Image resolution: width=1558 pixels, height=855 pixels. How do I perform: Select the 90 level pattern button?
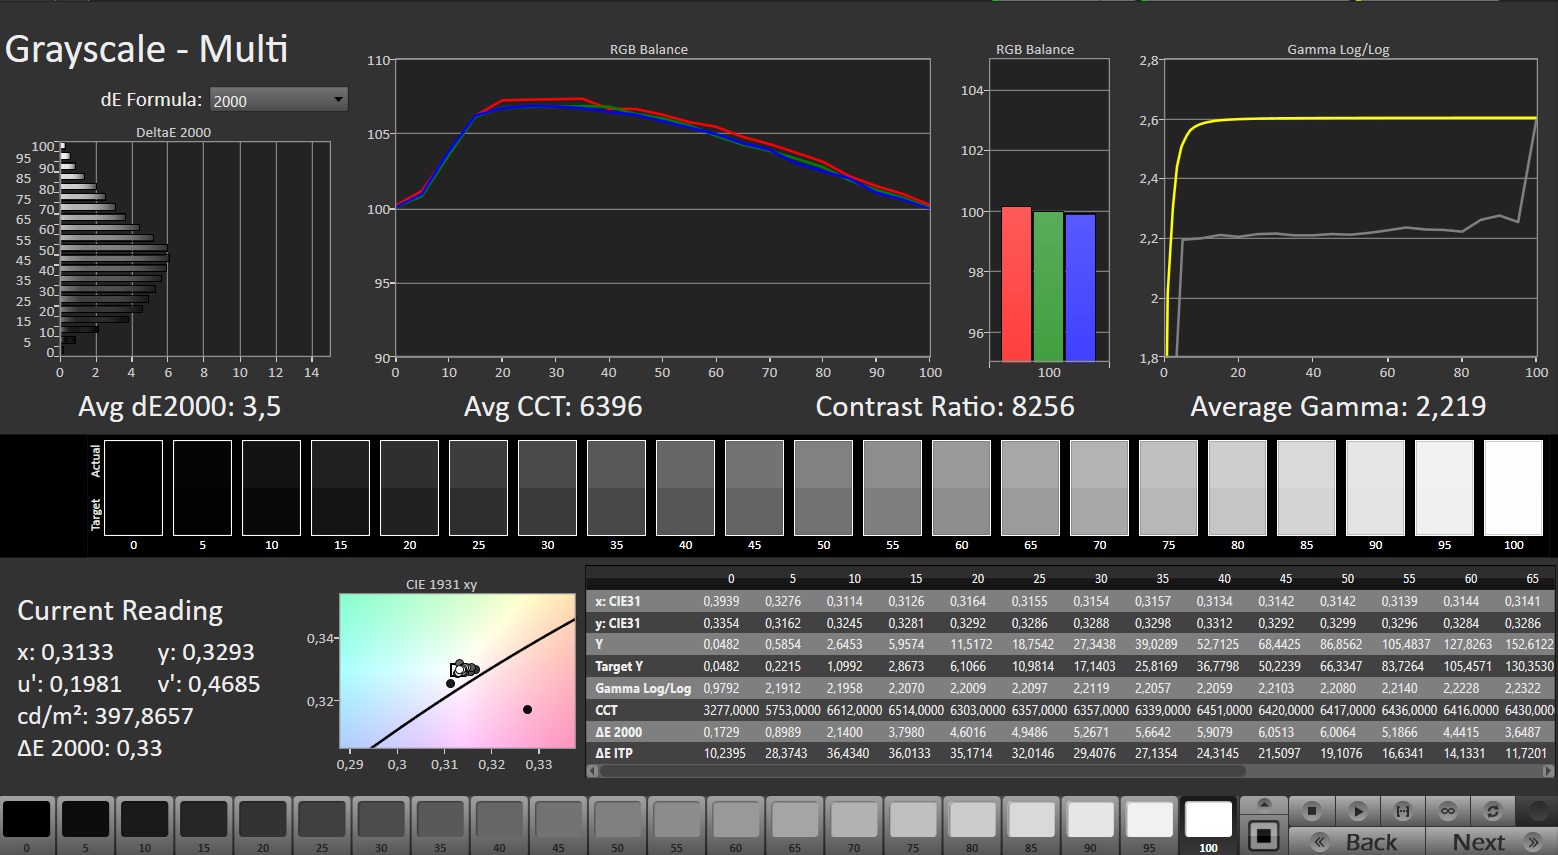[x=1090, y=826]
